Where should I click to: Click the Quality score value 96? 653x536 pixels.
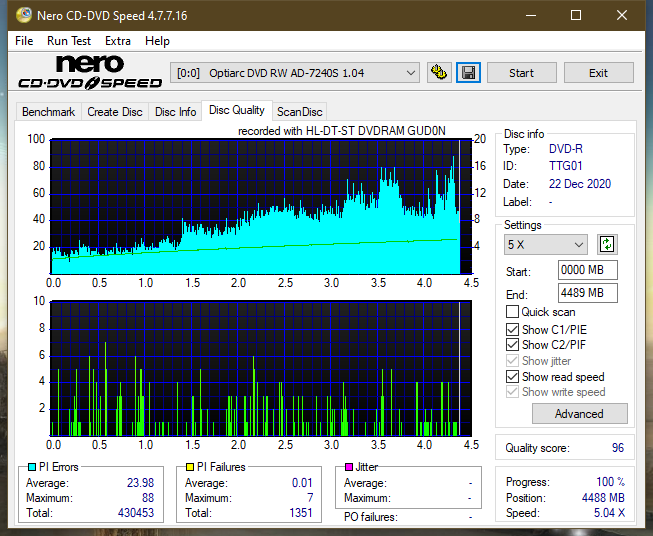pos(618,448)
